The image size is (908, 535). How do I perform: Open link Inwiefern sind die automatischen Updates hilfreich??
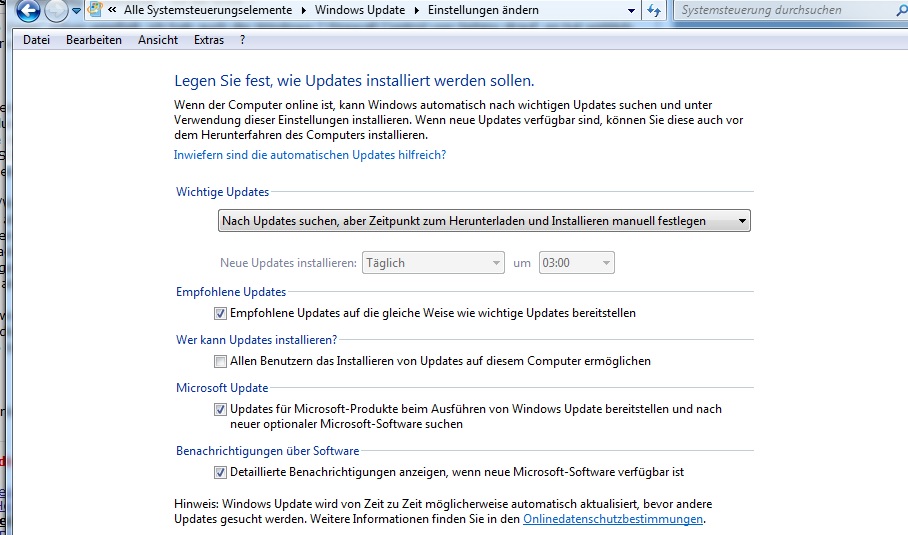[x=310, y=155]
